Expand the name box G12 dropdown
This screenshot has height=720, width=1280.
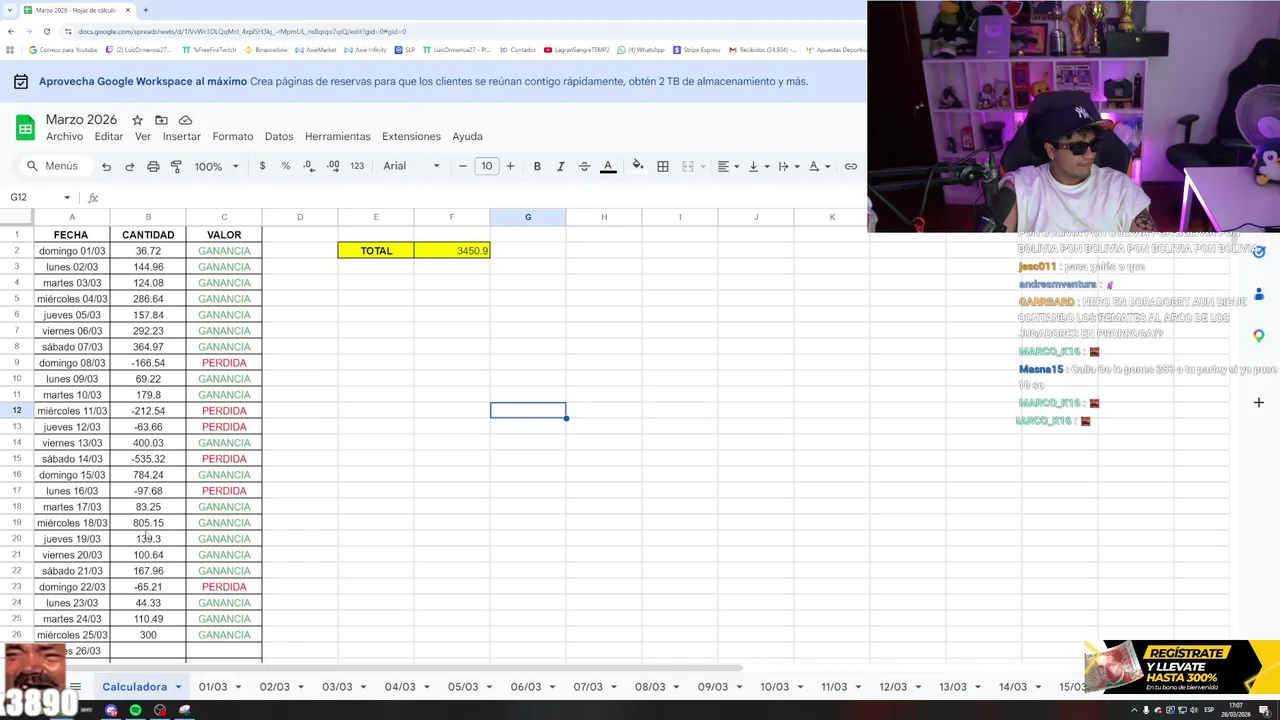click(67, 198)
